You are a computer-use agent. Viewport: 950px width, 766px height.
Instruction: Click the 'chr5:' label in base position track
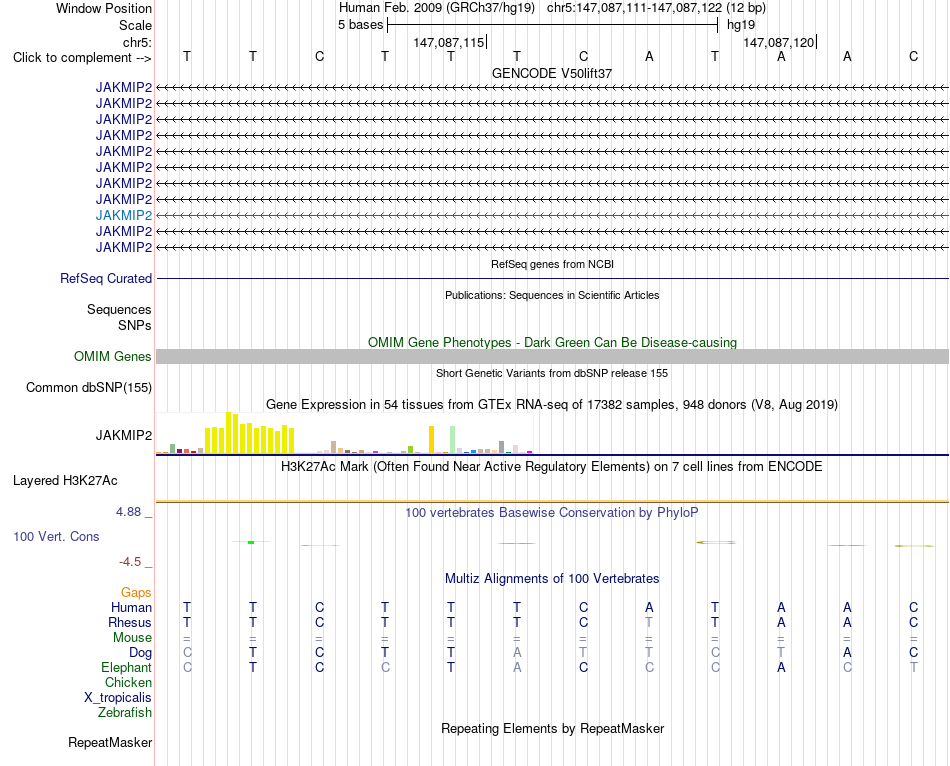click(x=137, y=42)
